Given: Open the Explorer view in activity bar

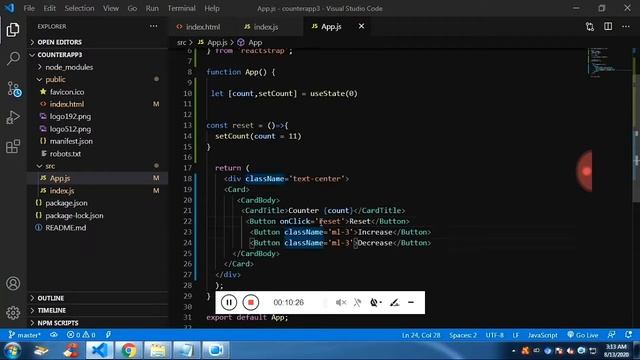Looking at the screenshot, I should (13, 30).
